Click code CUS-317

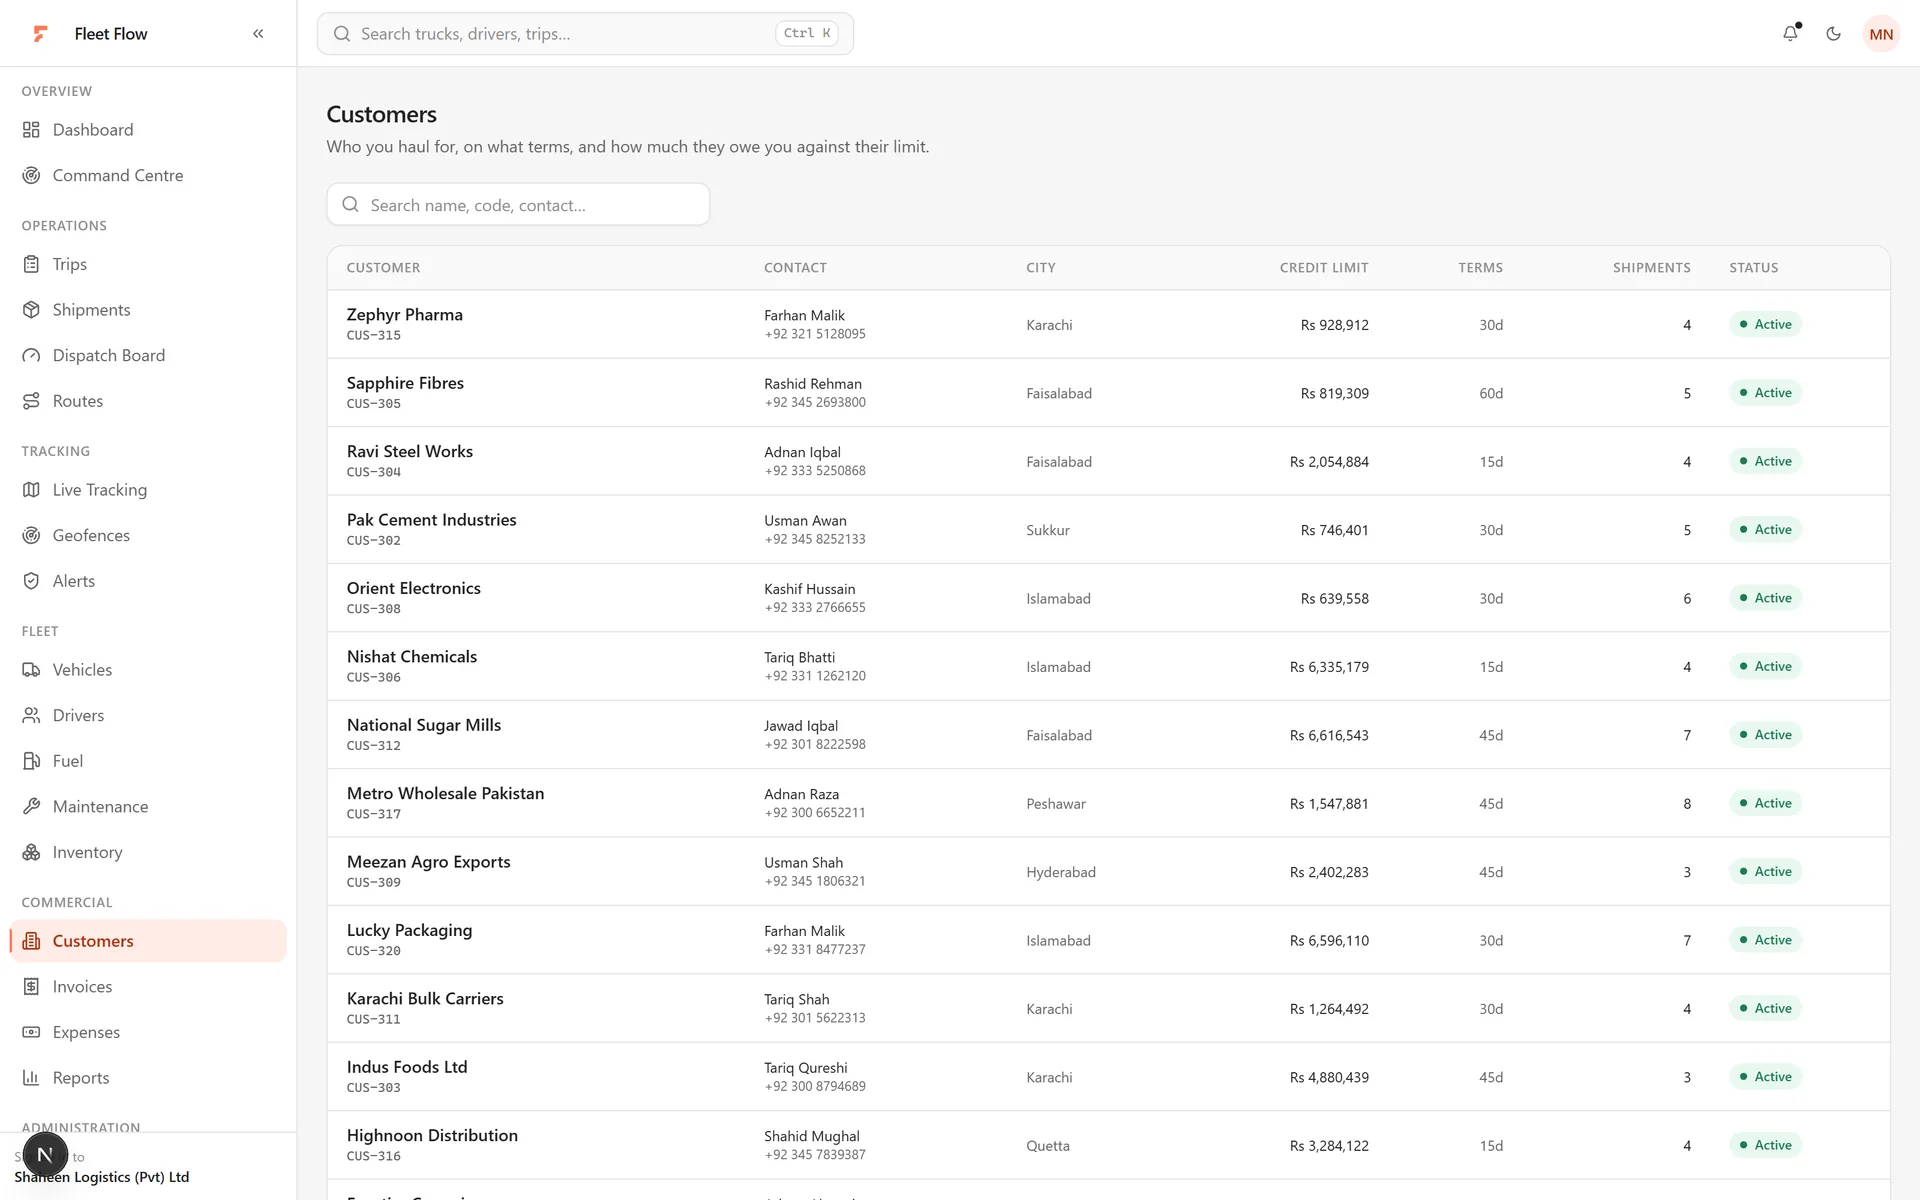[x=374, y=814]
